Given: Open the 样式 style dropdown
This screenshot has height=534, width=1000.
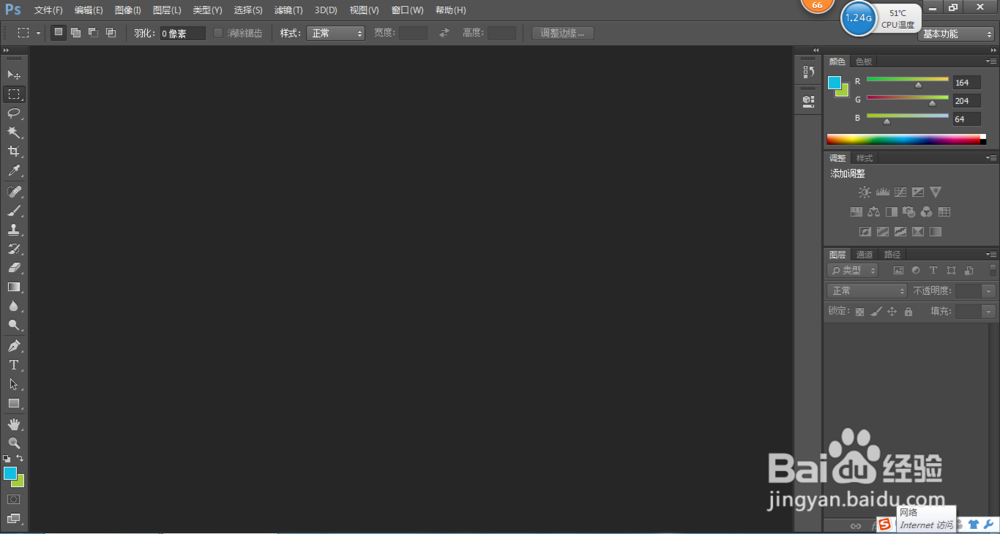Looking at the screenshot, I should click(x=335, y=33).
